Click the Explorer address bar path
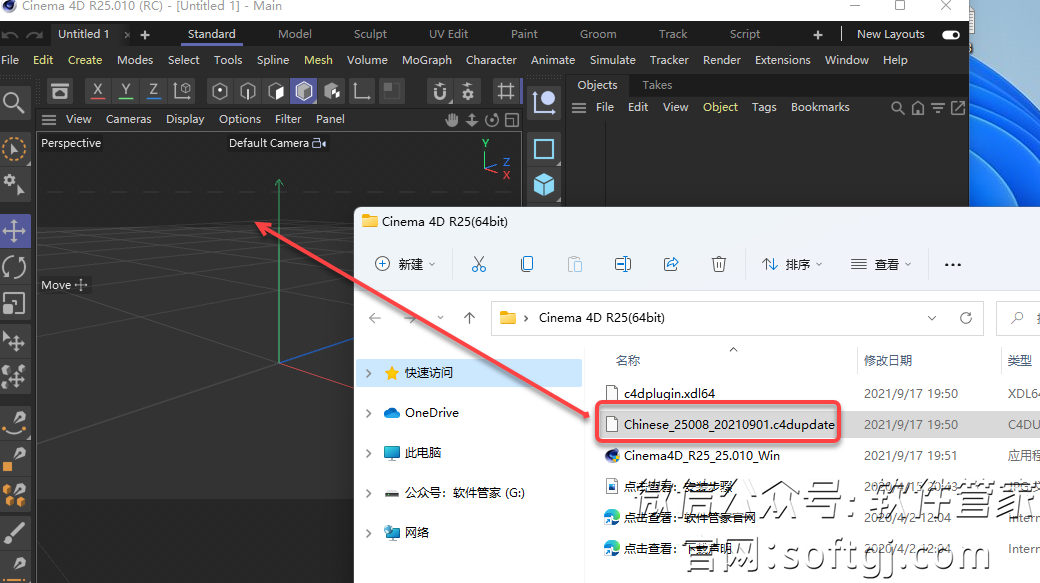 point(700,318)
